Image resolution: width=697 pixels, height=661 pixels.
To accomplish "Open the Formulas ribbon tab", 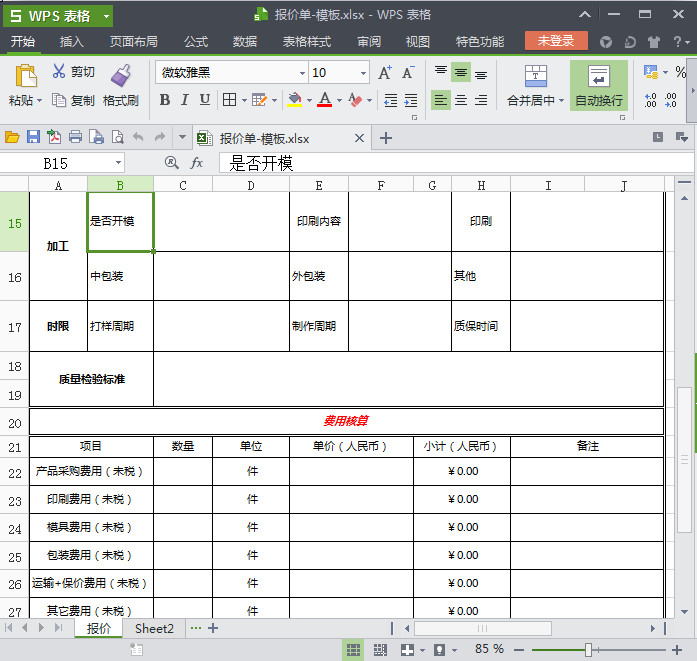I will [196, 41].
